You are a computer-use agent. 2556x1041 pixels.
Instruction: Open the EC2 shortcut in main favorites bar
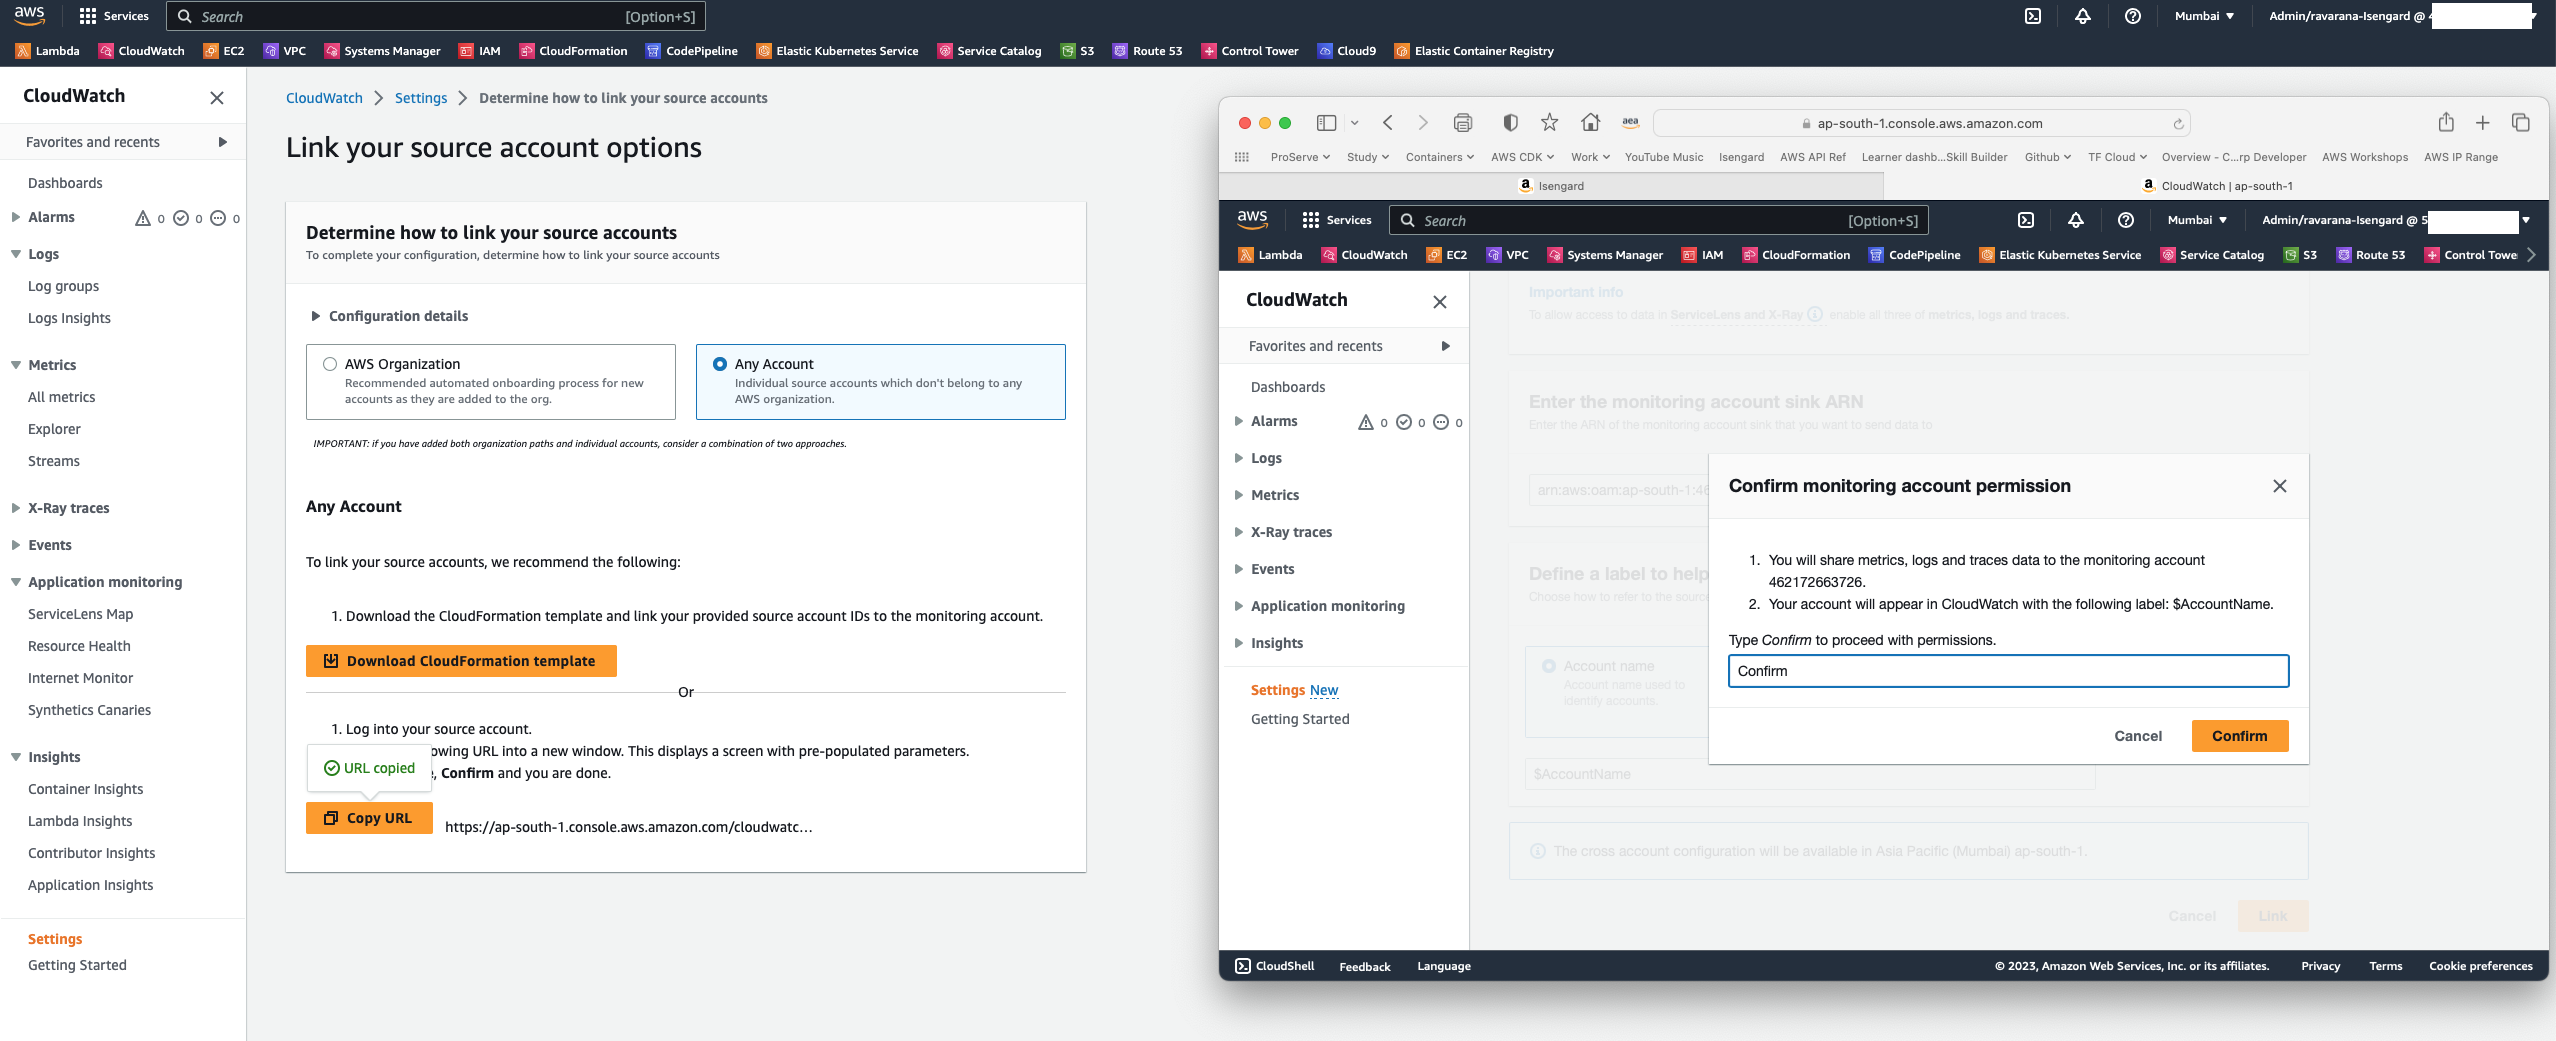pos(224,51)
